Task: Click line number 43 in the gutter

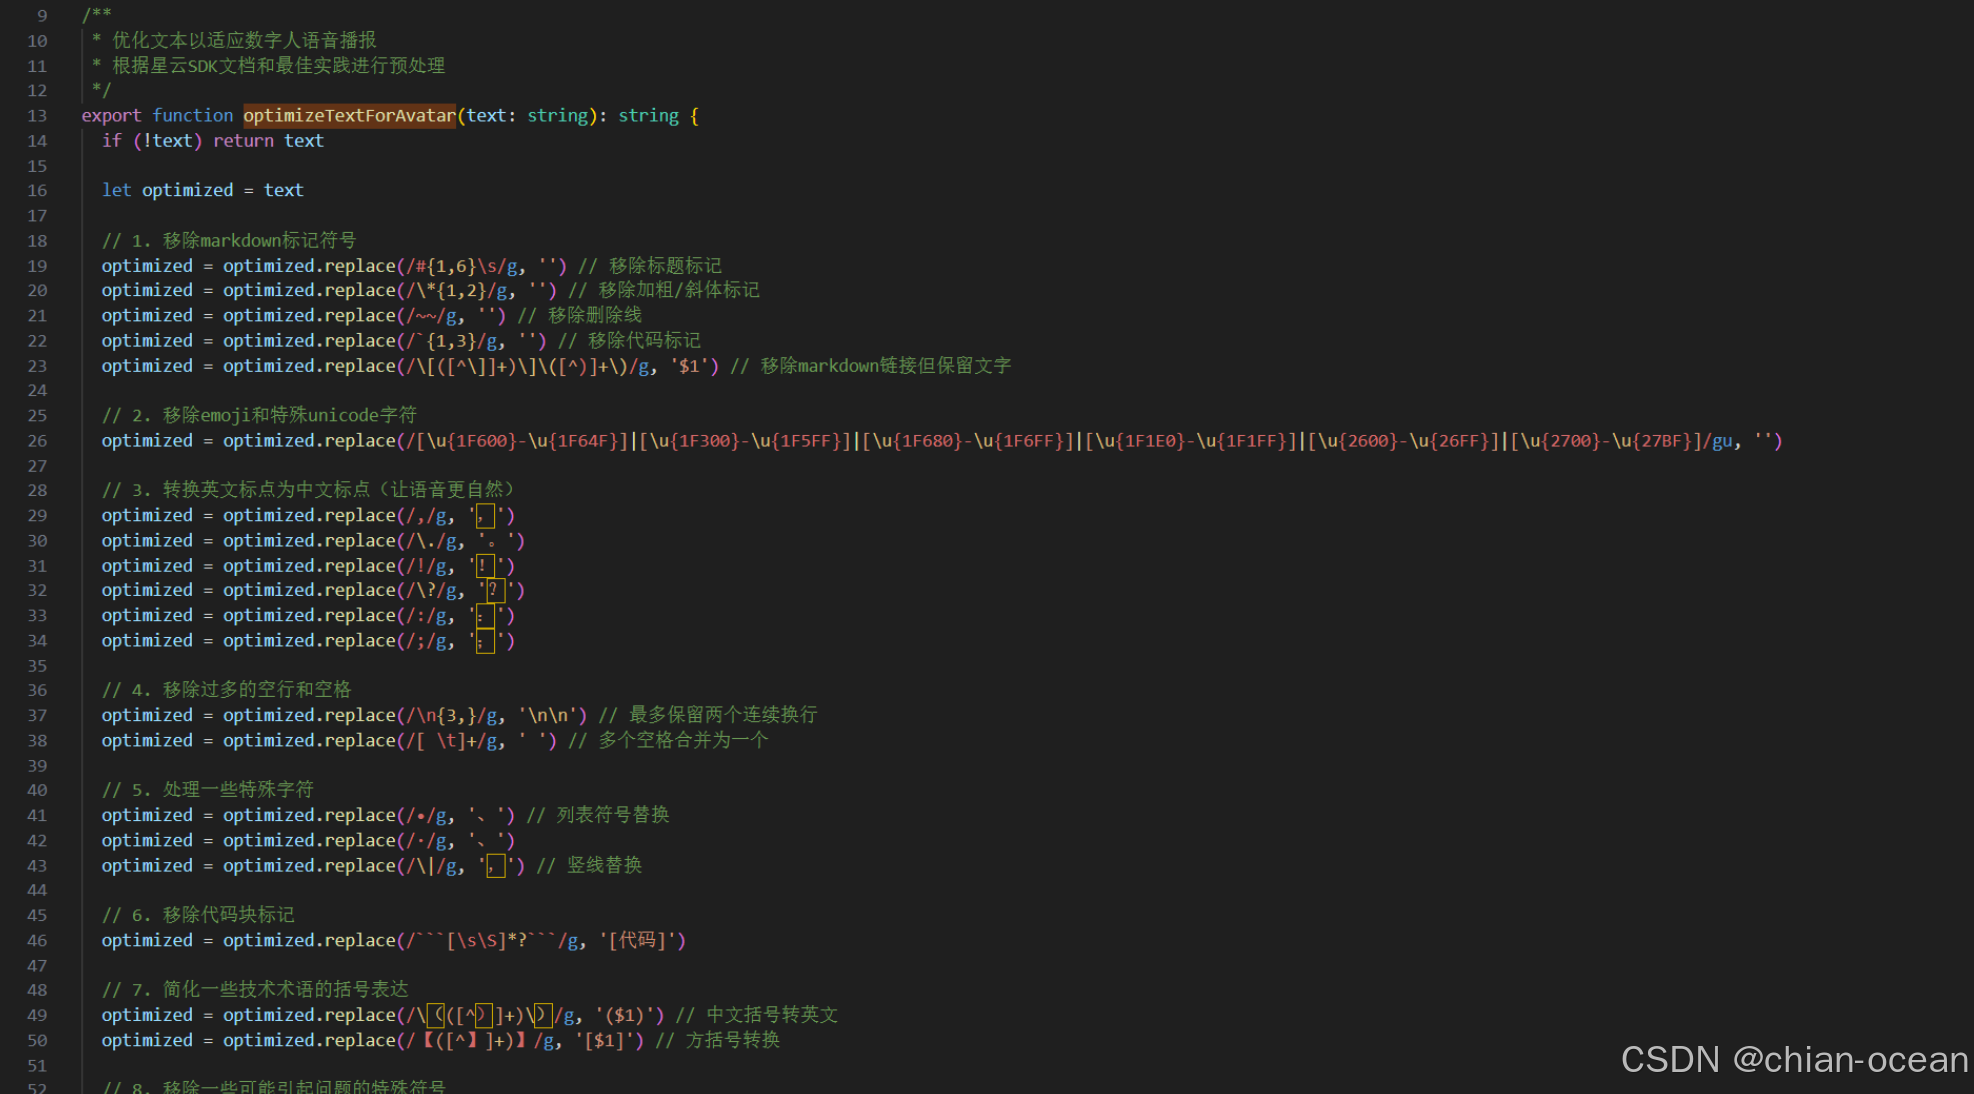Action: coord(37,865)
